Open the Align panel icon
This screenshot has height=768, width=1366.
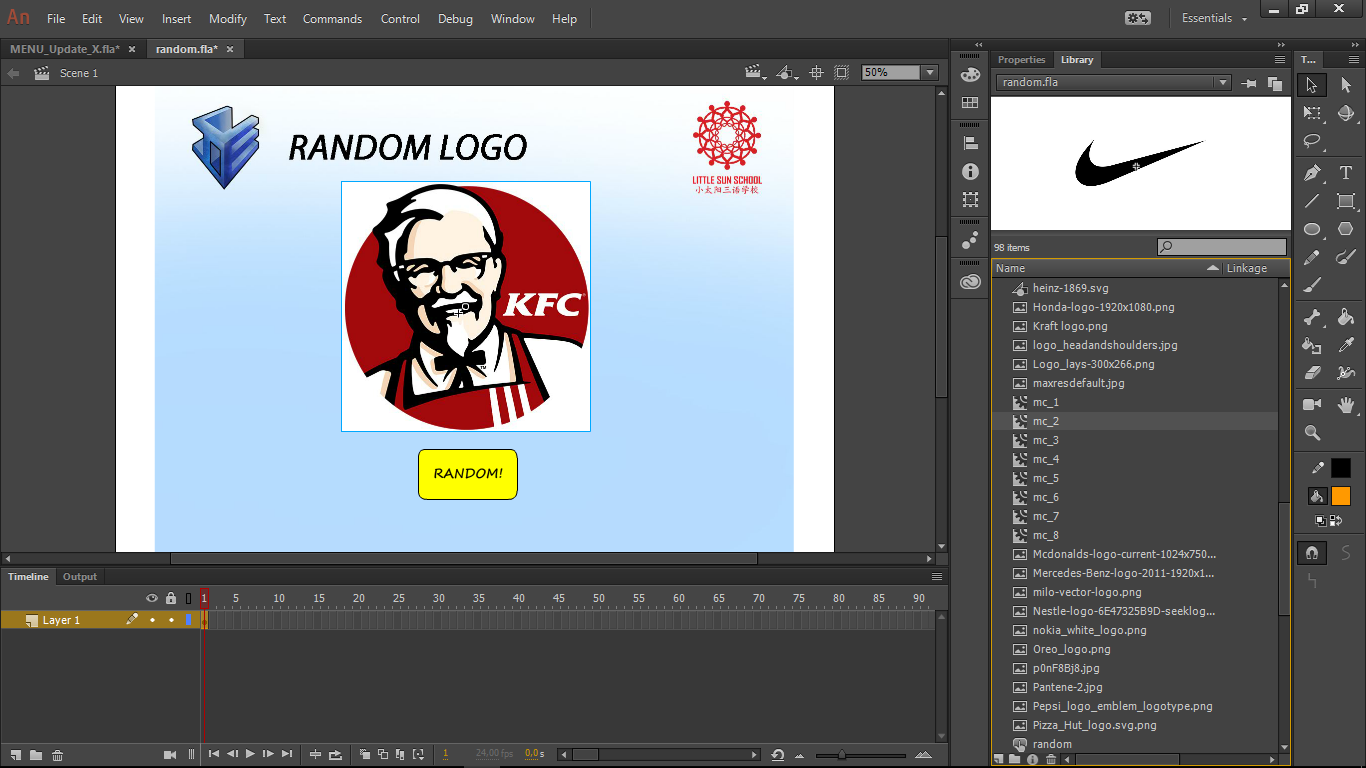pyautogui.click(x=969, y=143)
